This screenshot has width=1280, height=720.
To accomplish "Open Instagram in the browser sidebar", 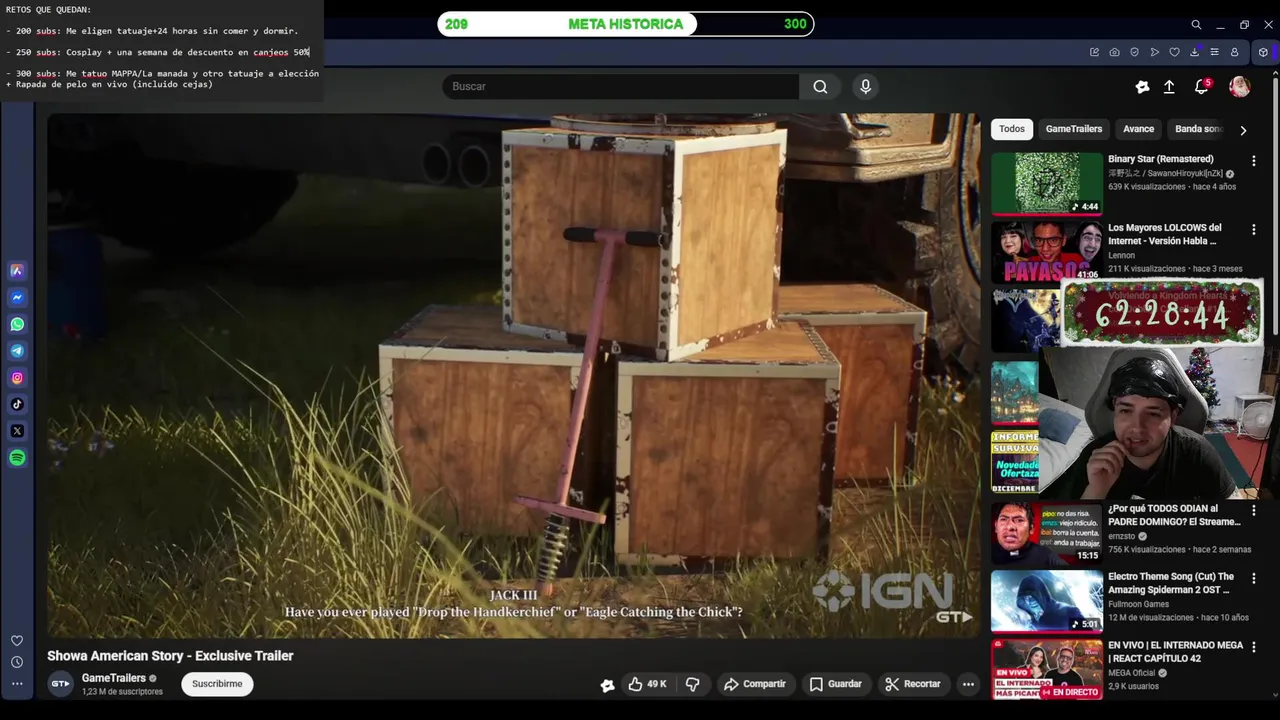I will pos(17,378).
